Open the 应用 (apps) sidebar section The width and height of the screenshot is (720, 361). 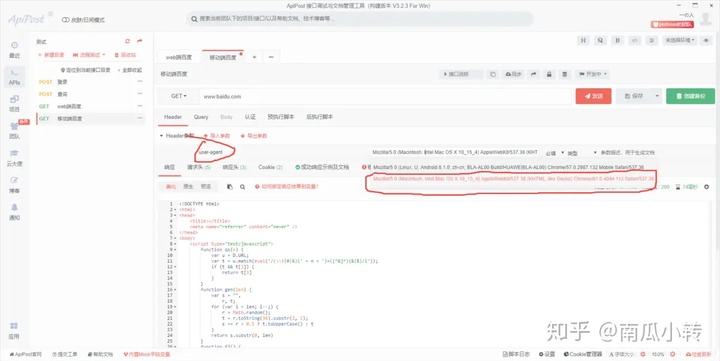coord(14,330)
